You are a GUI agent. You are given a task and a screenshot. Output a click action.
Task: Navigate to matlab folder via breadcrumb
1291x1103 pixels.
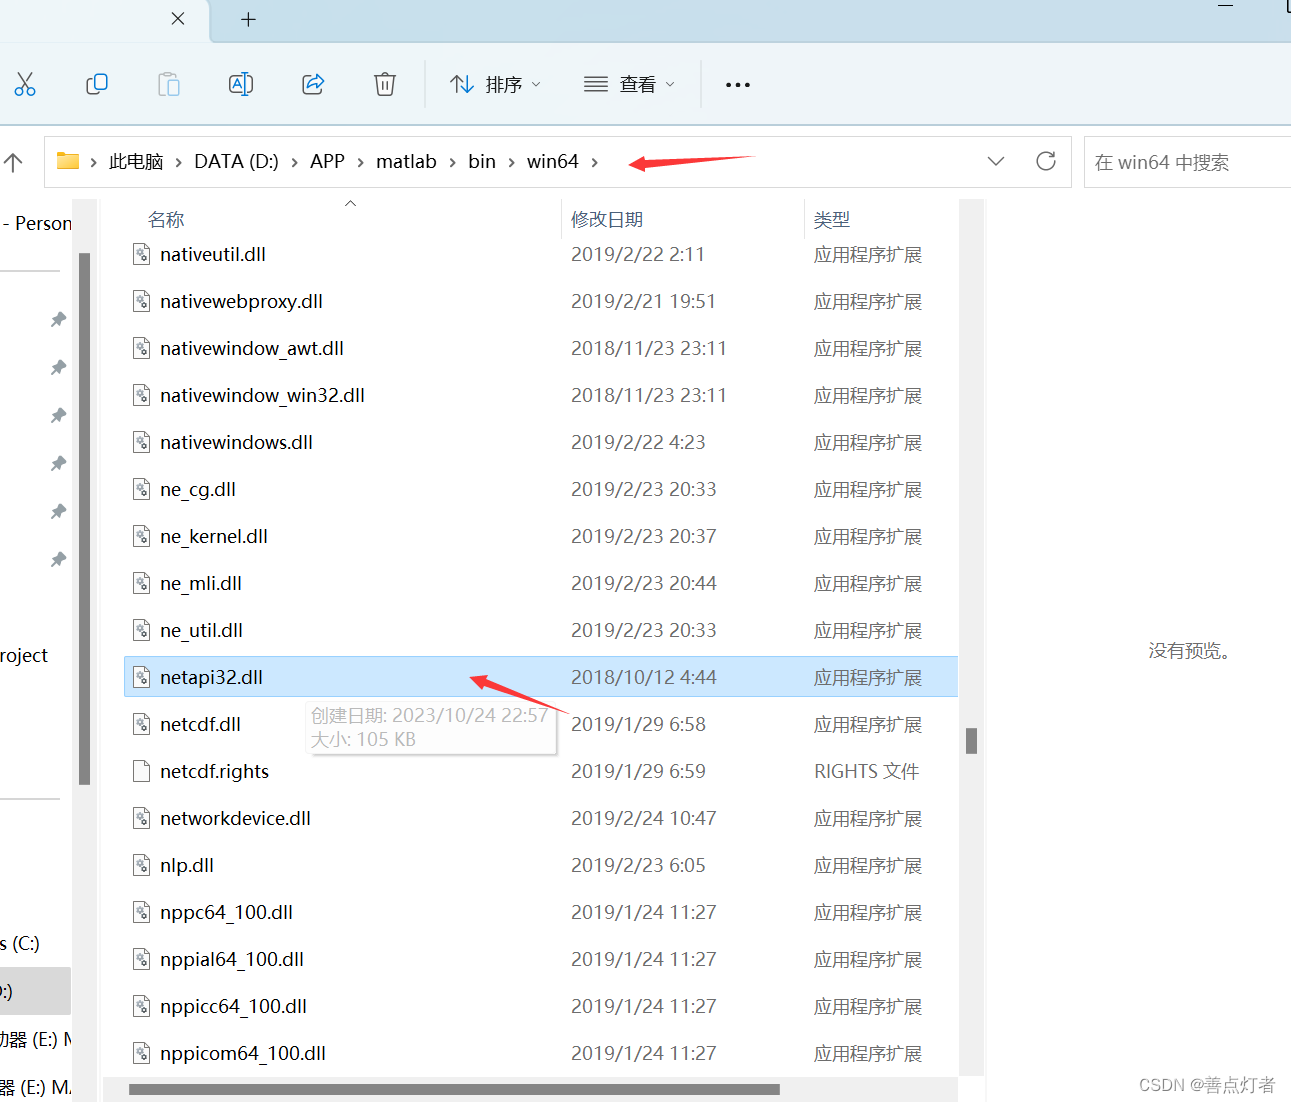(x=406, y=161)
